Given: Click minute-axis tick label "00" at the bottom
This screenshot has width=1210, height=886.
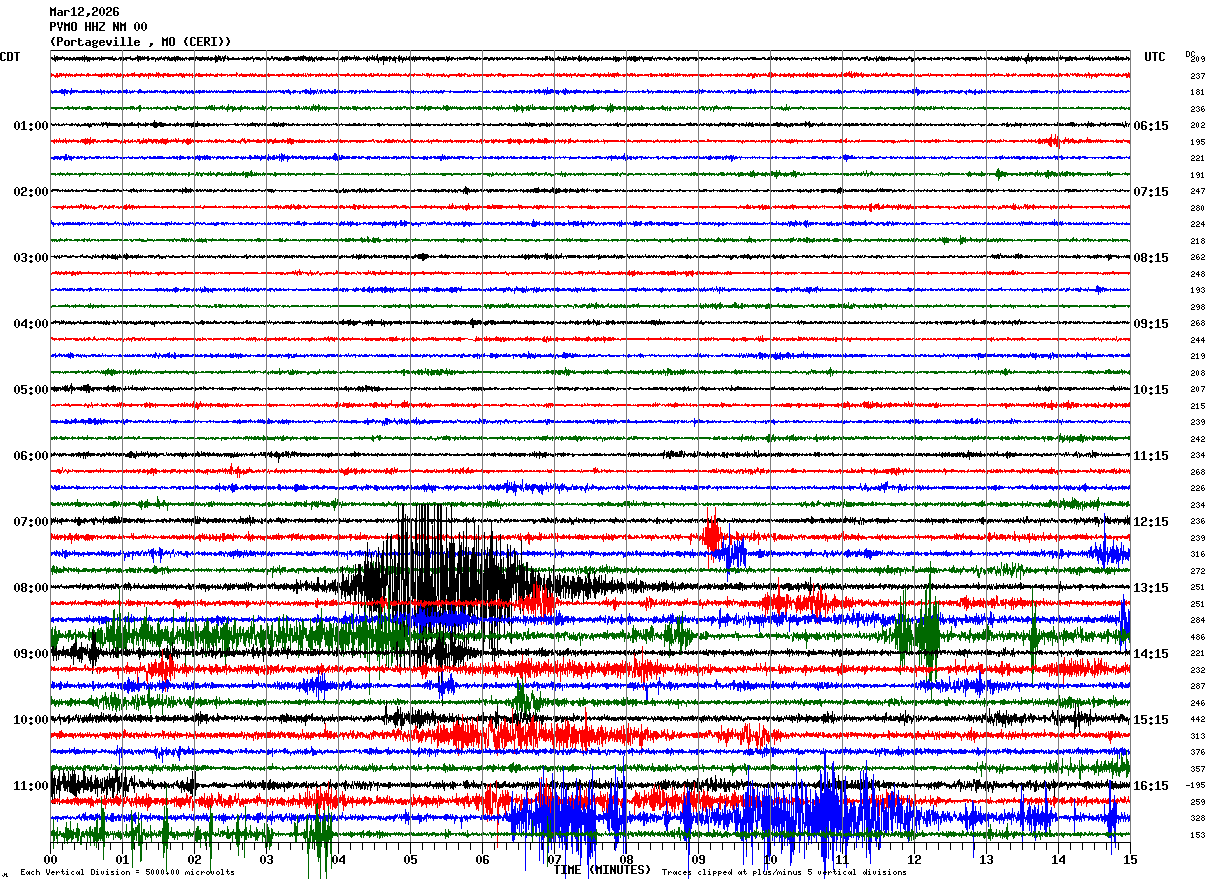Looking at the screenshot, I should pos(51,859).
